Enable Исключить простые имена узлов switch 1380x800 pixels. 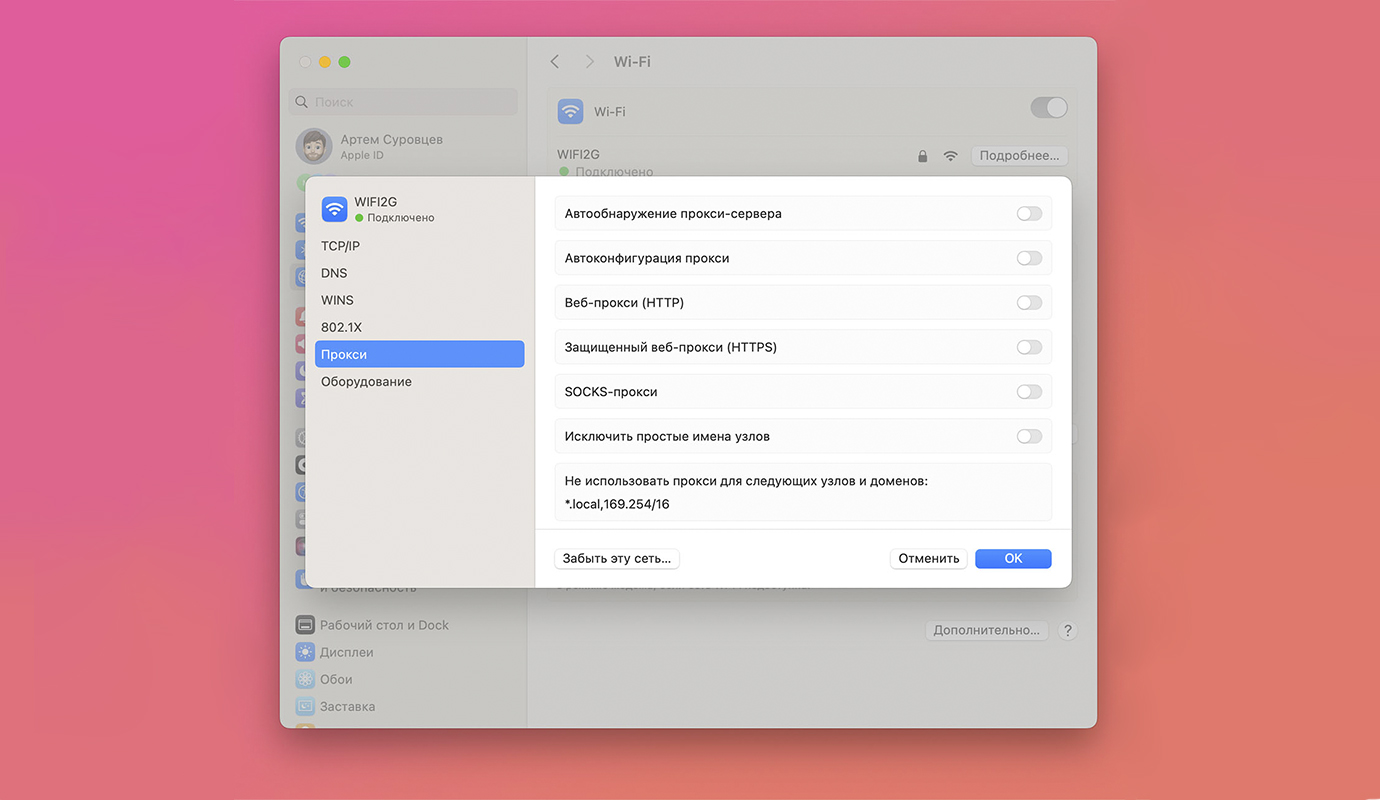[x=1029, y=436]
